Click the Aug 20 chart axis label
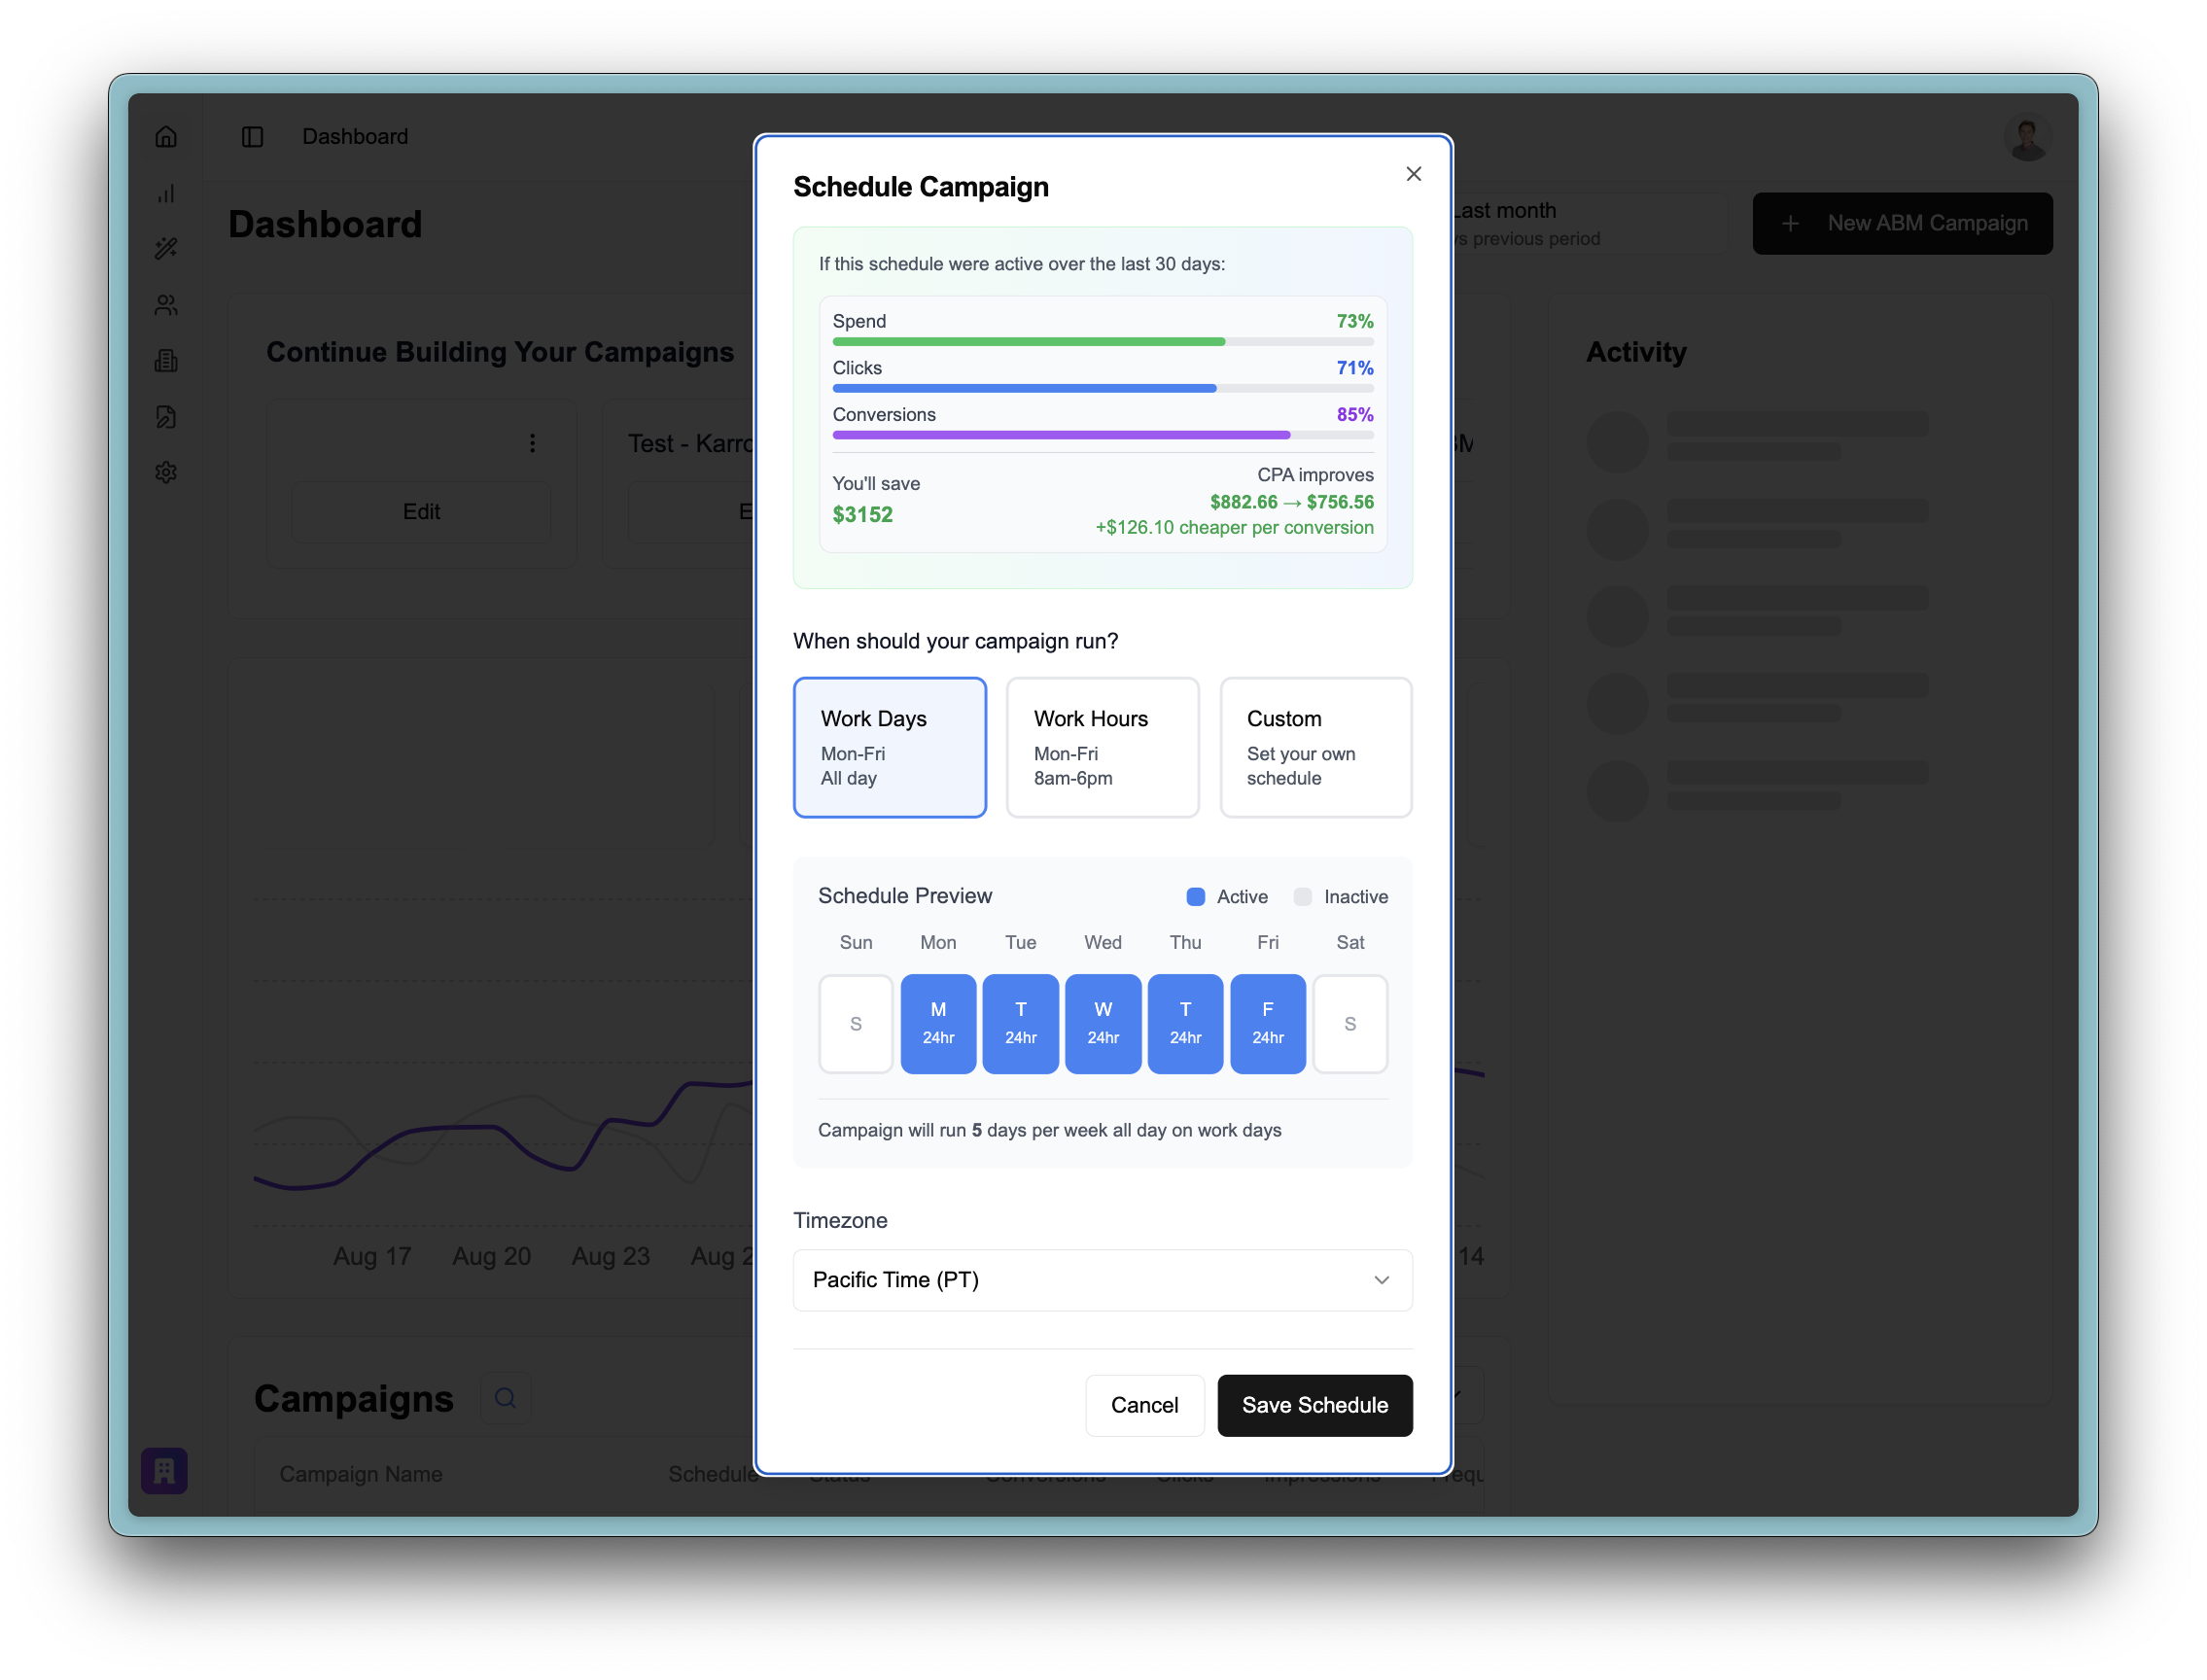The width and height of the screenshot is (2207, 1680). click(x=491, y=1256)
